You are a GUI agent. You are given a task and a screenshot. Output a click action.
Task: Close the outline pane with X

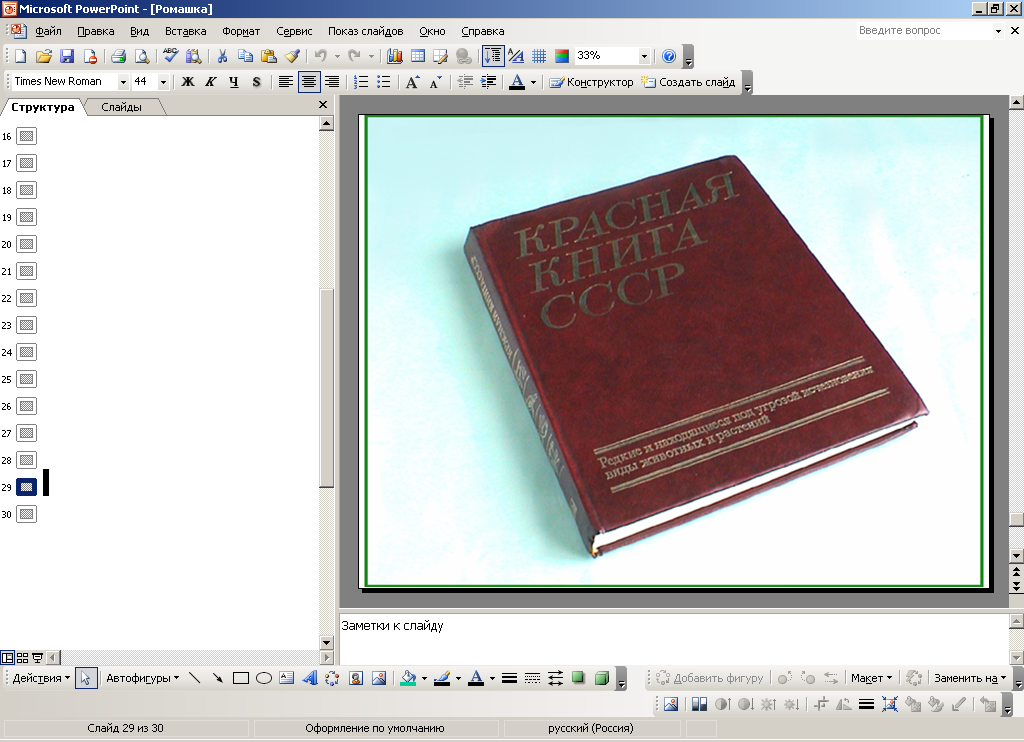coord(323,105)
